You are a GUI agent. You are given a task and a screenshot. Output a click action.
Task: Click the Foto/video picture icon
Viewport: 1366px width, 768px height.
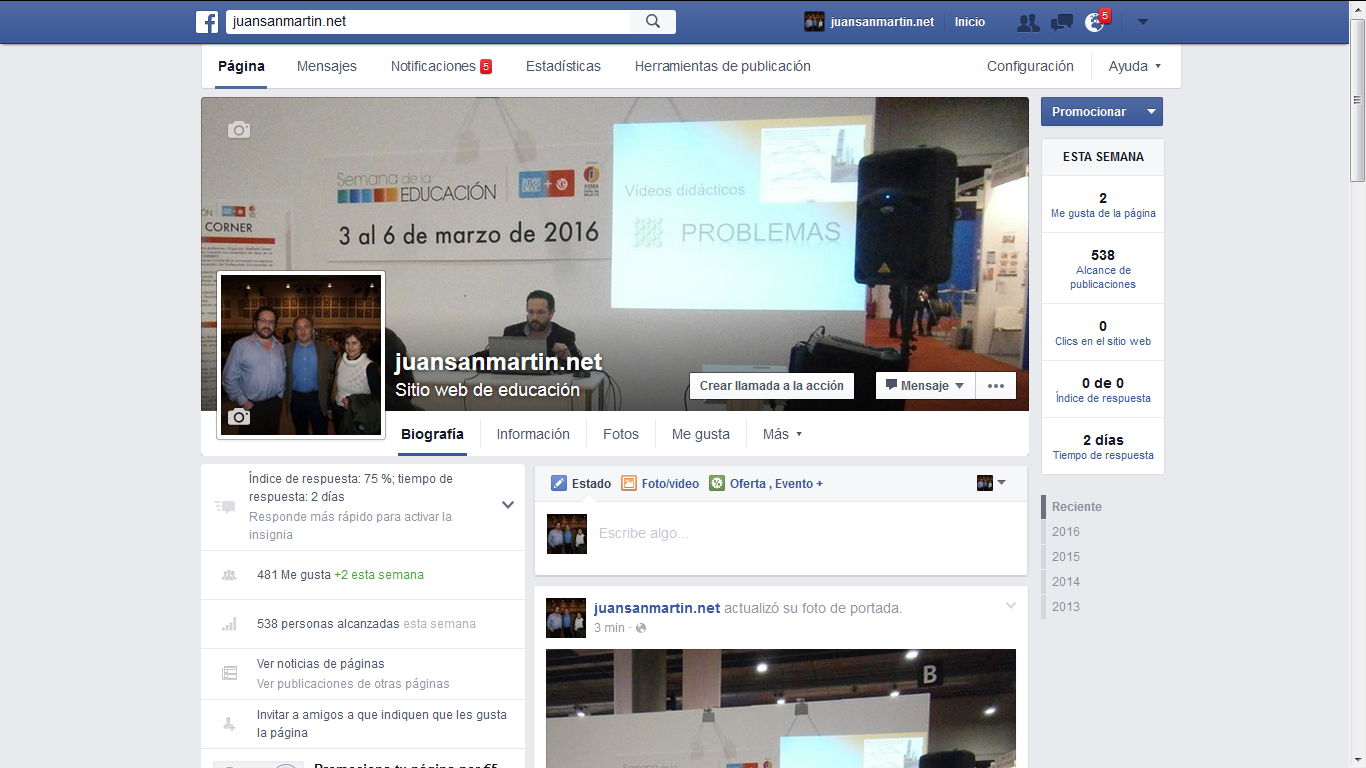coord(629,483)
